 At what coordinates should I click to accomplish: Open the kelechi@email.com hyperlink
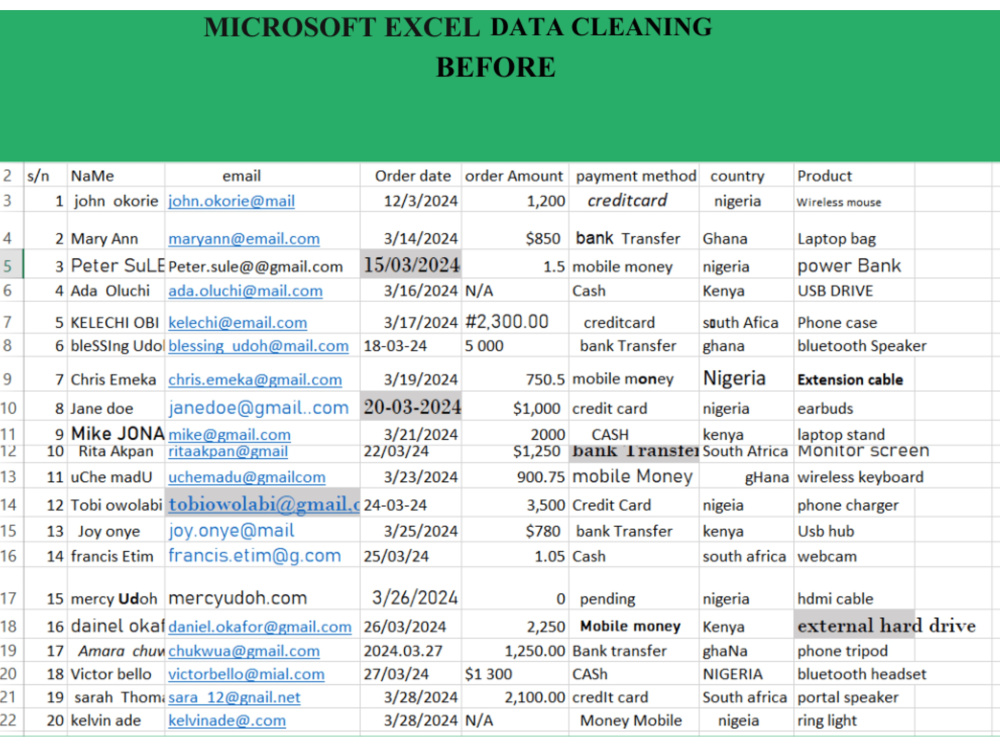[x=238, y=323]
